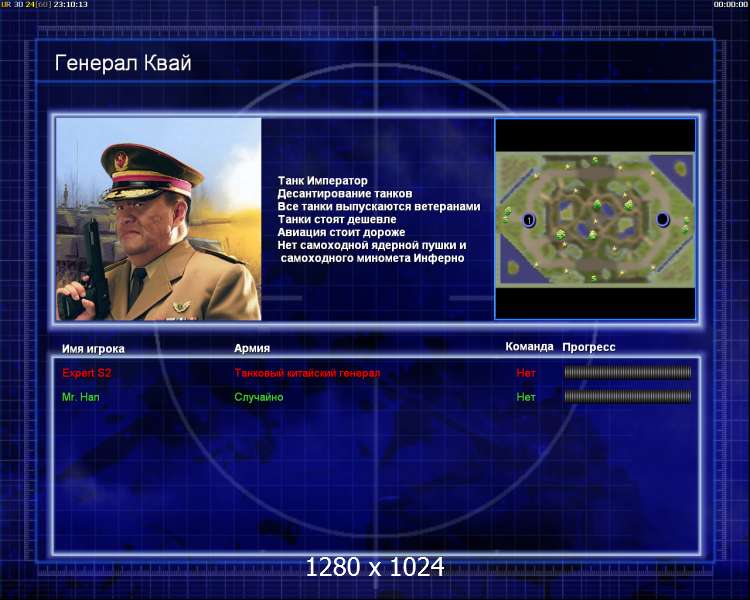Click the black start position marker on map's right

(x=662, y=219)
